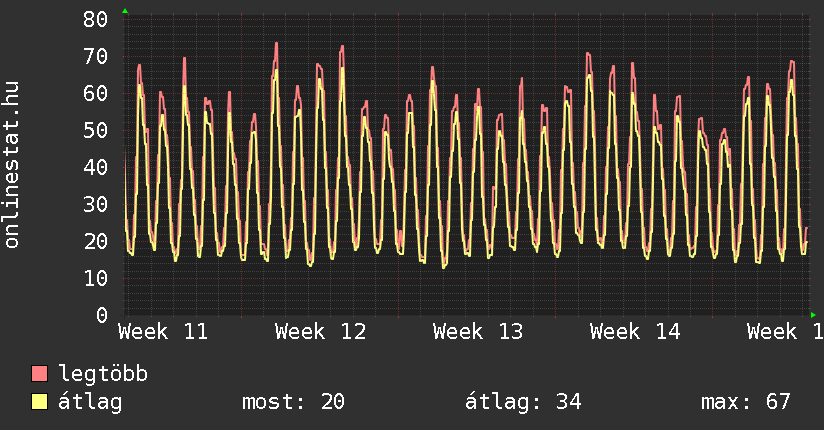Click the cut-off week label at right edge

pos(785,332)
